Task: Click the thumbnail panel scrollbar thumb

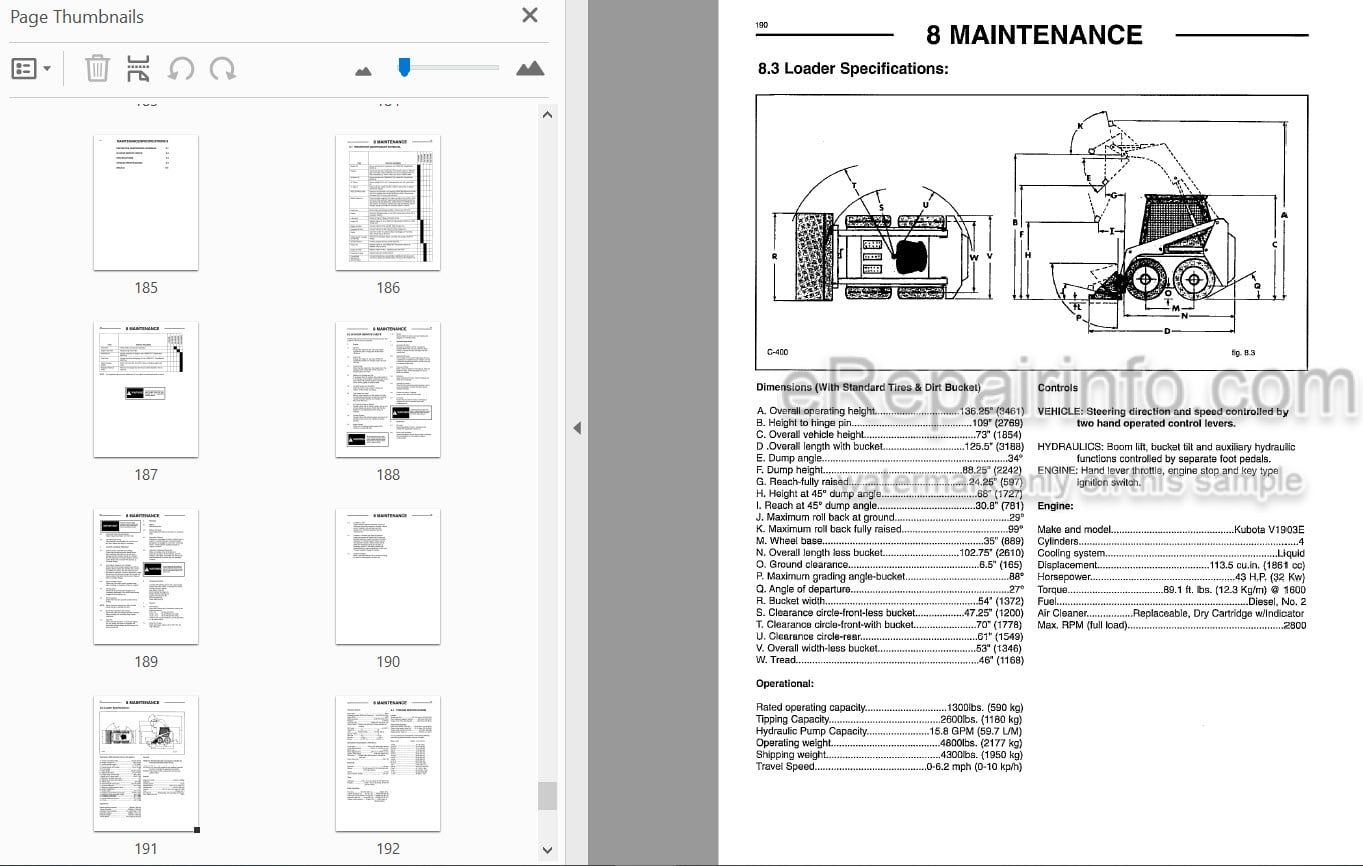Action: [x=547, y=796]
